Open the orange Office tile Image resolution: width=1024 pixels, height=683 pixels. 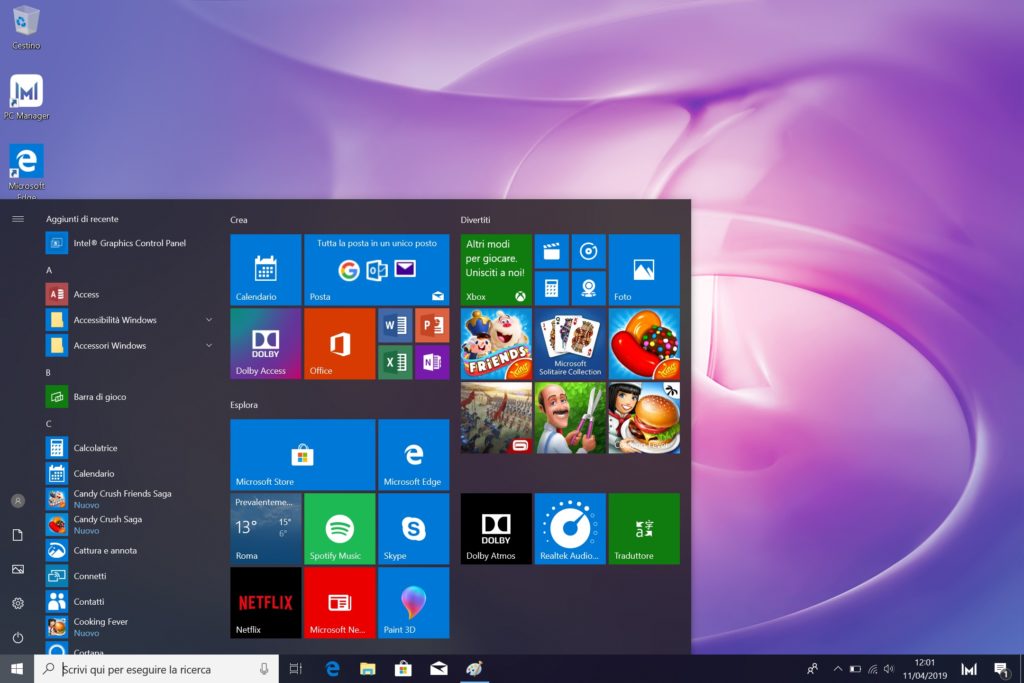coord(340,343)
